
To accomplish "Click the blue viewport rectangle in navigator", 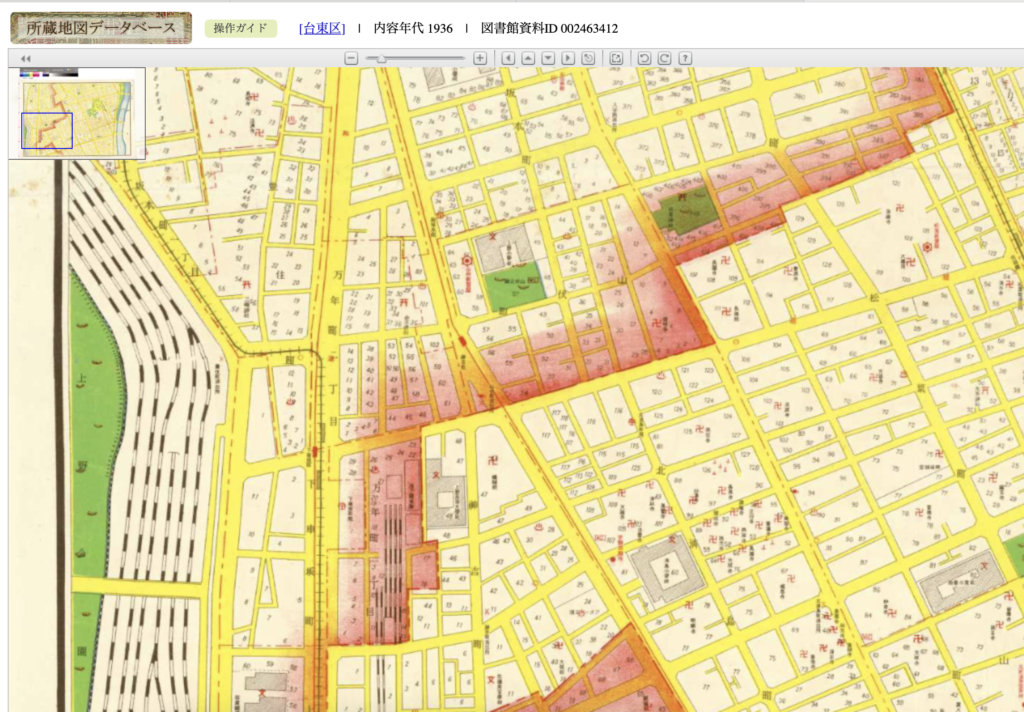I will point(47,131).
